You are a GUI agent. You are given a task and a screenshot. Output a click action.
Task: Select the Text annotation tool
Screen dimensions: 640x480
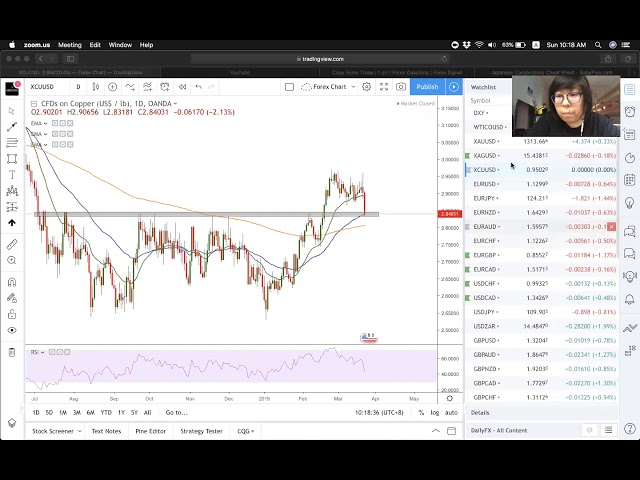12,175
